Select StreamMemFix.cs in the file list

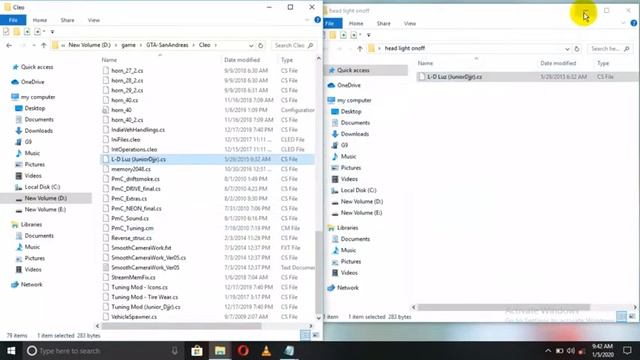point(133,277)
